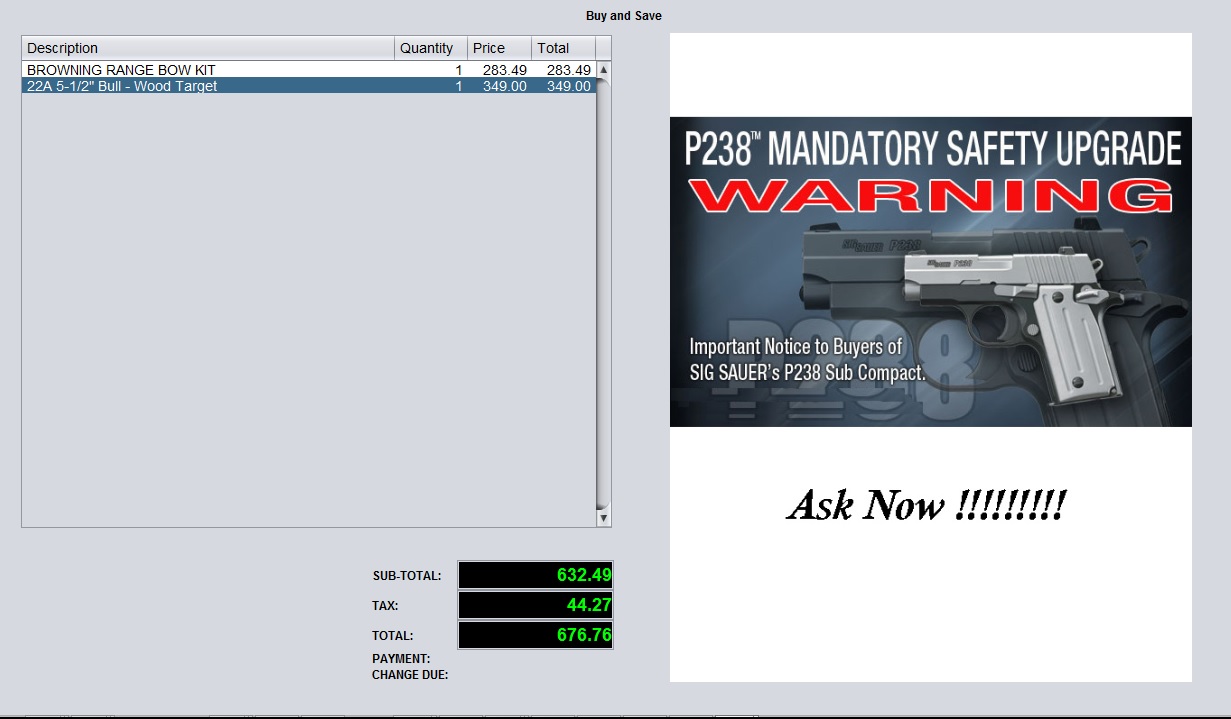Click the SUB-TOTAL amount field

pos(535,575)
